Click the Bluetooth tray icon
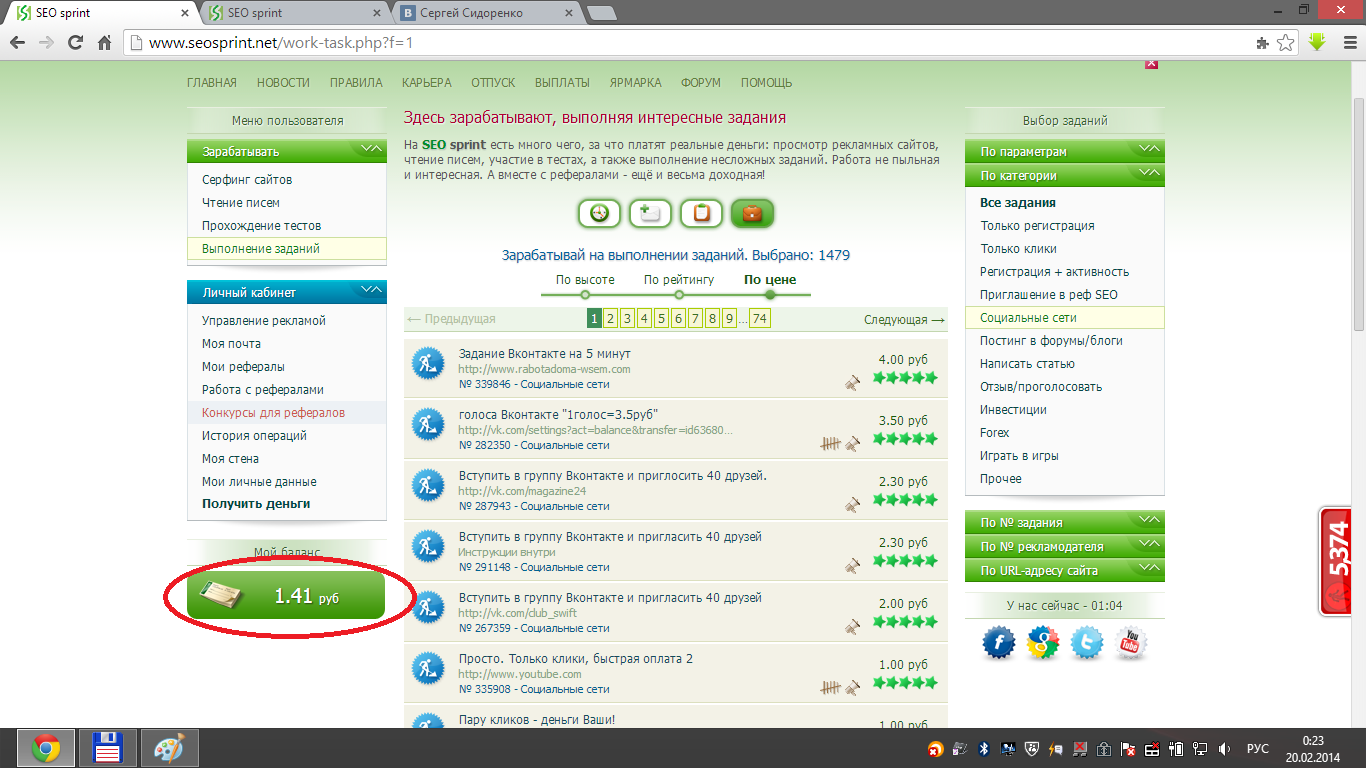1366x768 pixels. [982, 748]
